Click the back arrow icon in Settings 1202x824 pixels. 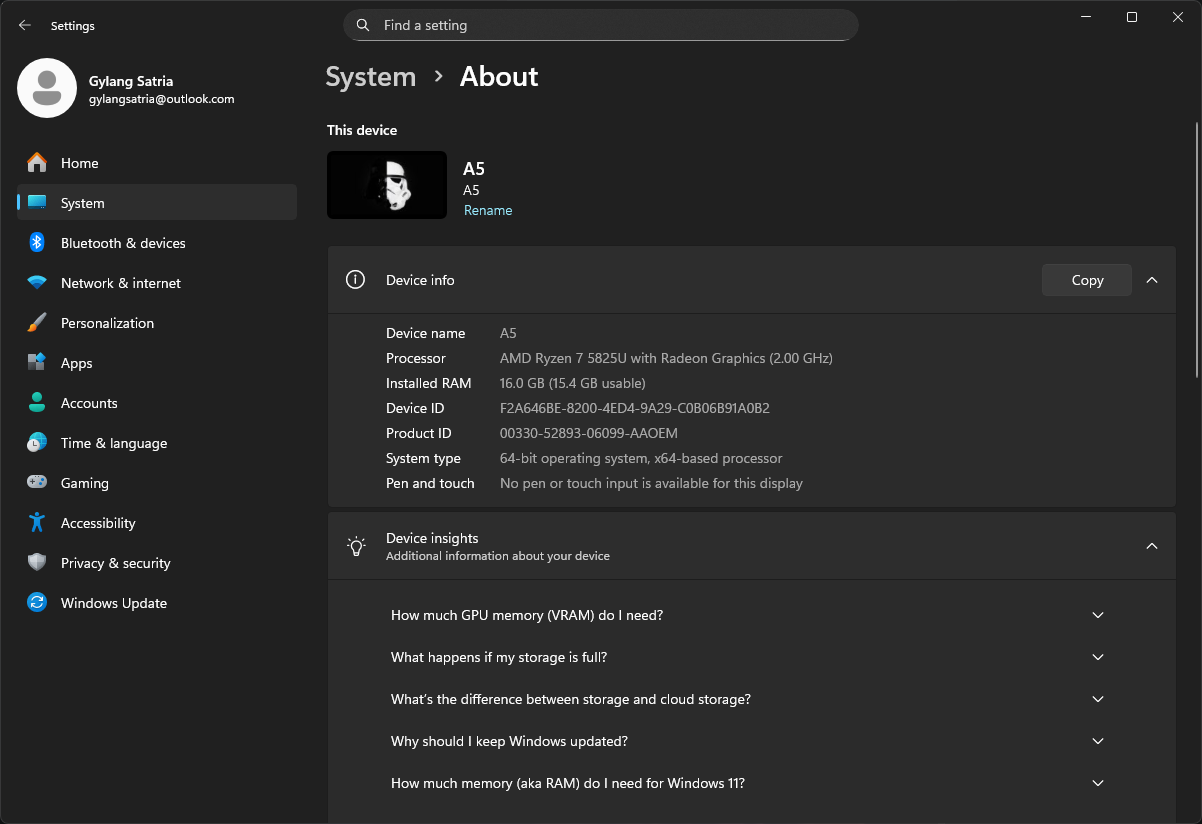coord(25,26)
